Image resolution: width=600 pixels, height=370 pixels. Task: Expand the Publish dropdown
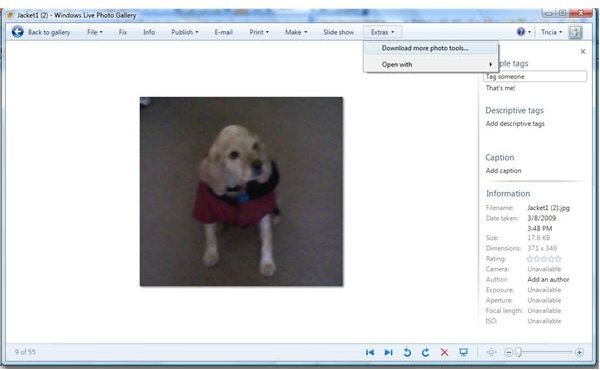click(185, 32)
